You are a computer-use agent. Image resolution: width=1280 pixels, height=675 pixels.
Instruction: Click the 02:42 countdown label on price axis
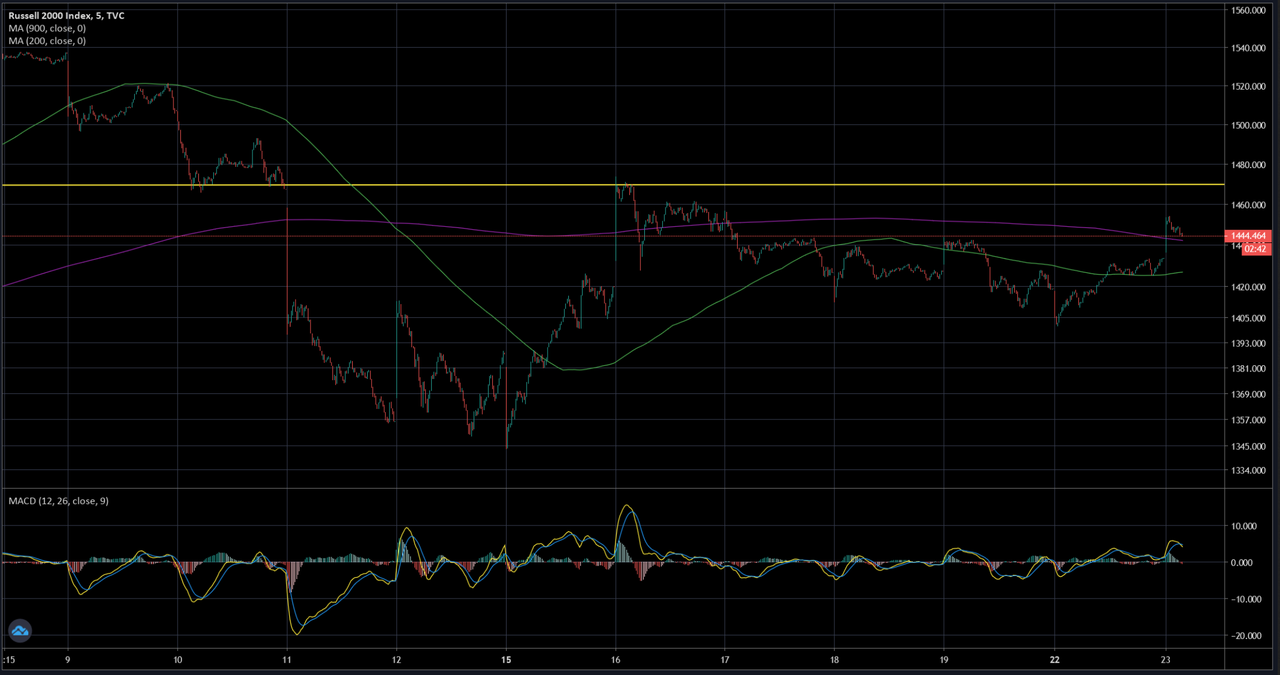[x=1257, y=248]
